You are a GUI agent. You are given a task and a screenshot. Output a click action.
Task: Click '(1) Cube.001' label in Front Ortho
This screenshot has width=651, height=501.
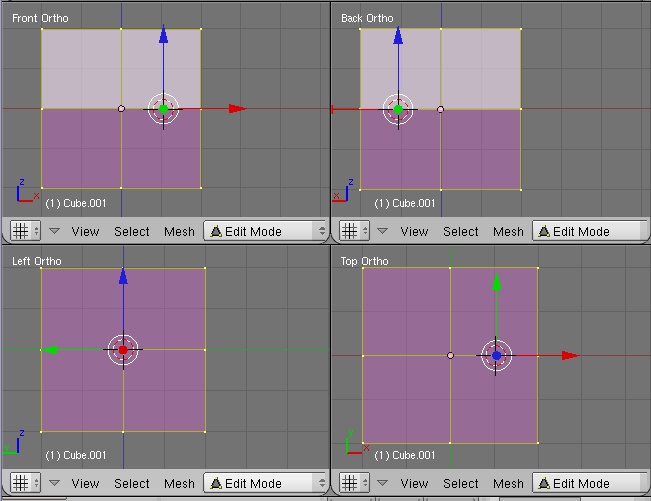pos(76,203)
